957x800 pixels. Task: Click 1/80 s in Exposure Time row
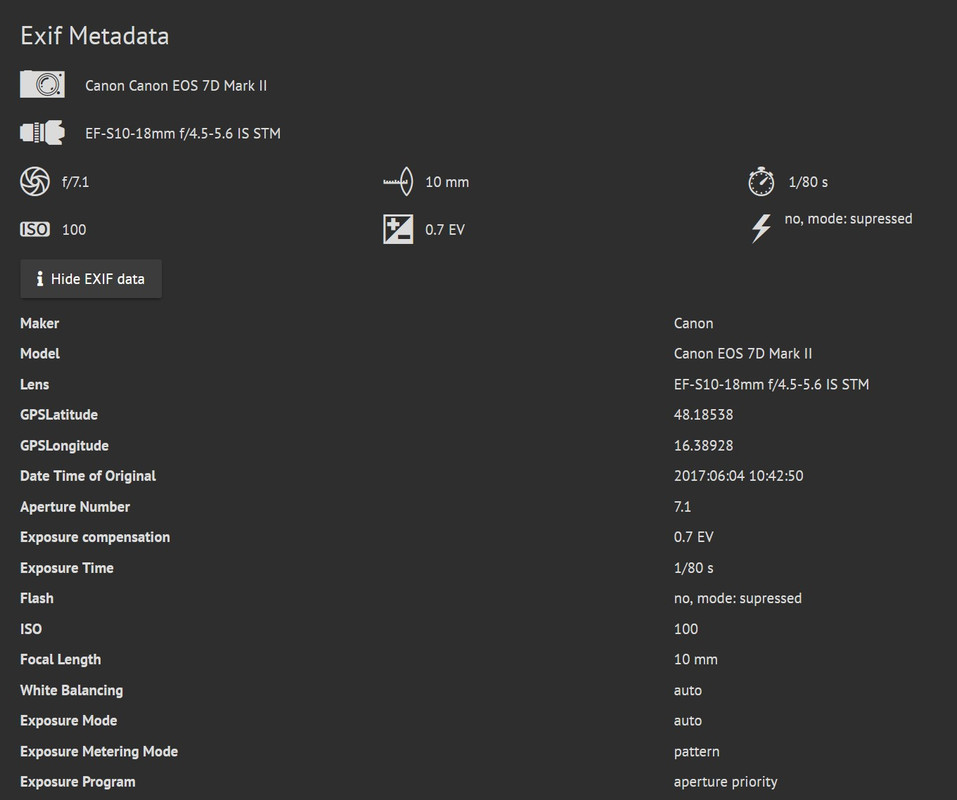point(693,568)
